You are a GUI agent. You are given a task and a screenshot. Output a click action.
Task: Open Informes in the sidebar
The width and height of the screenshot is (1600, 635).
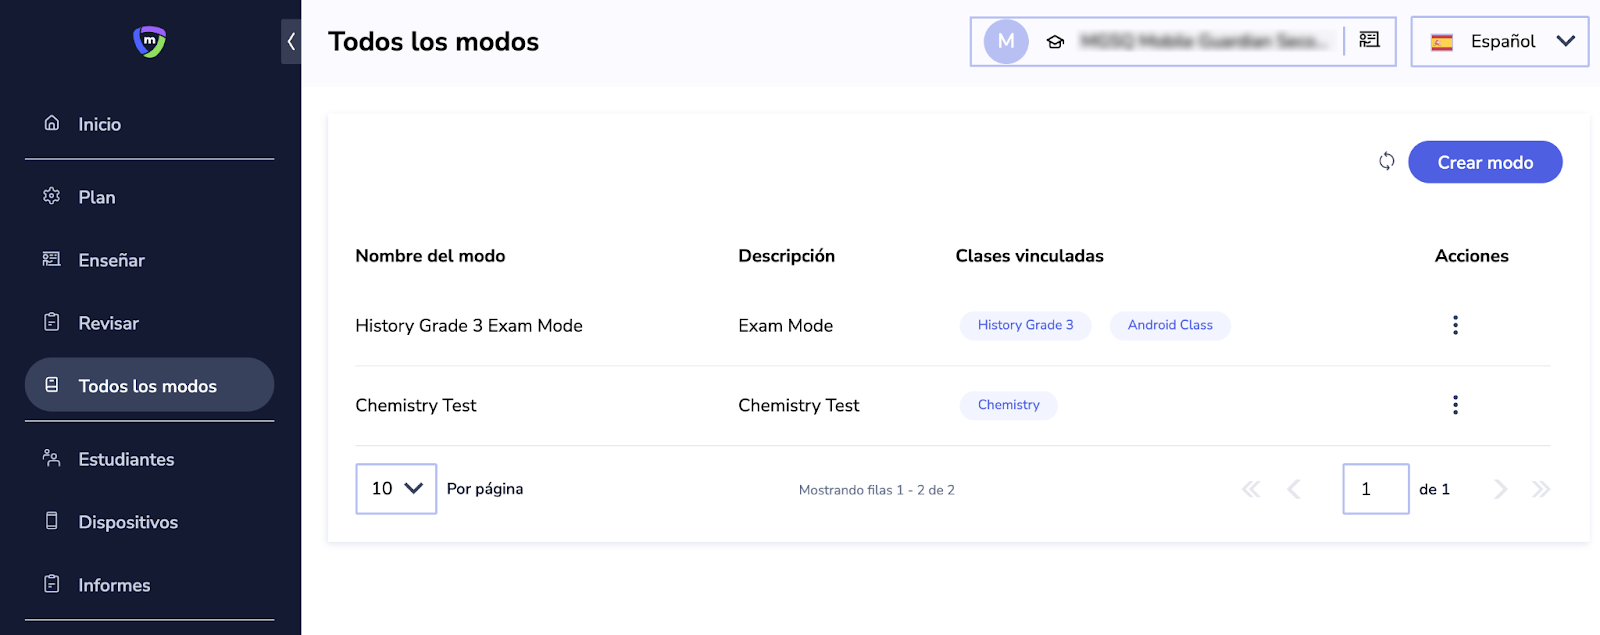[x=114, y=585]
